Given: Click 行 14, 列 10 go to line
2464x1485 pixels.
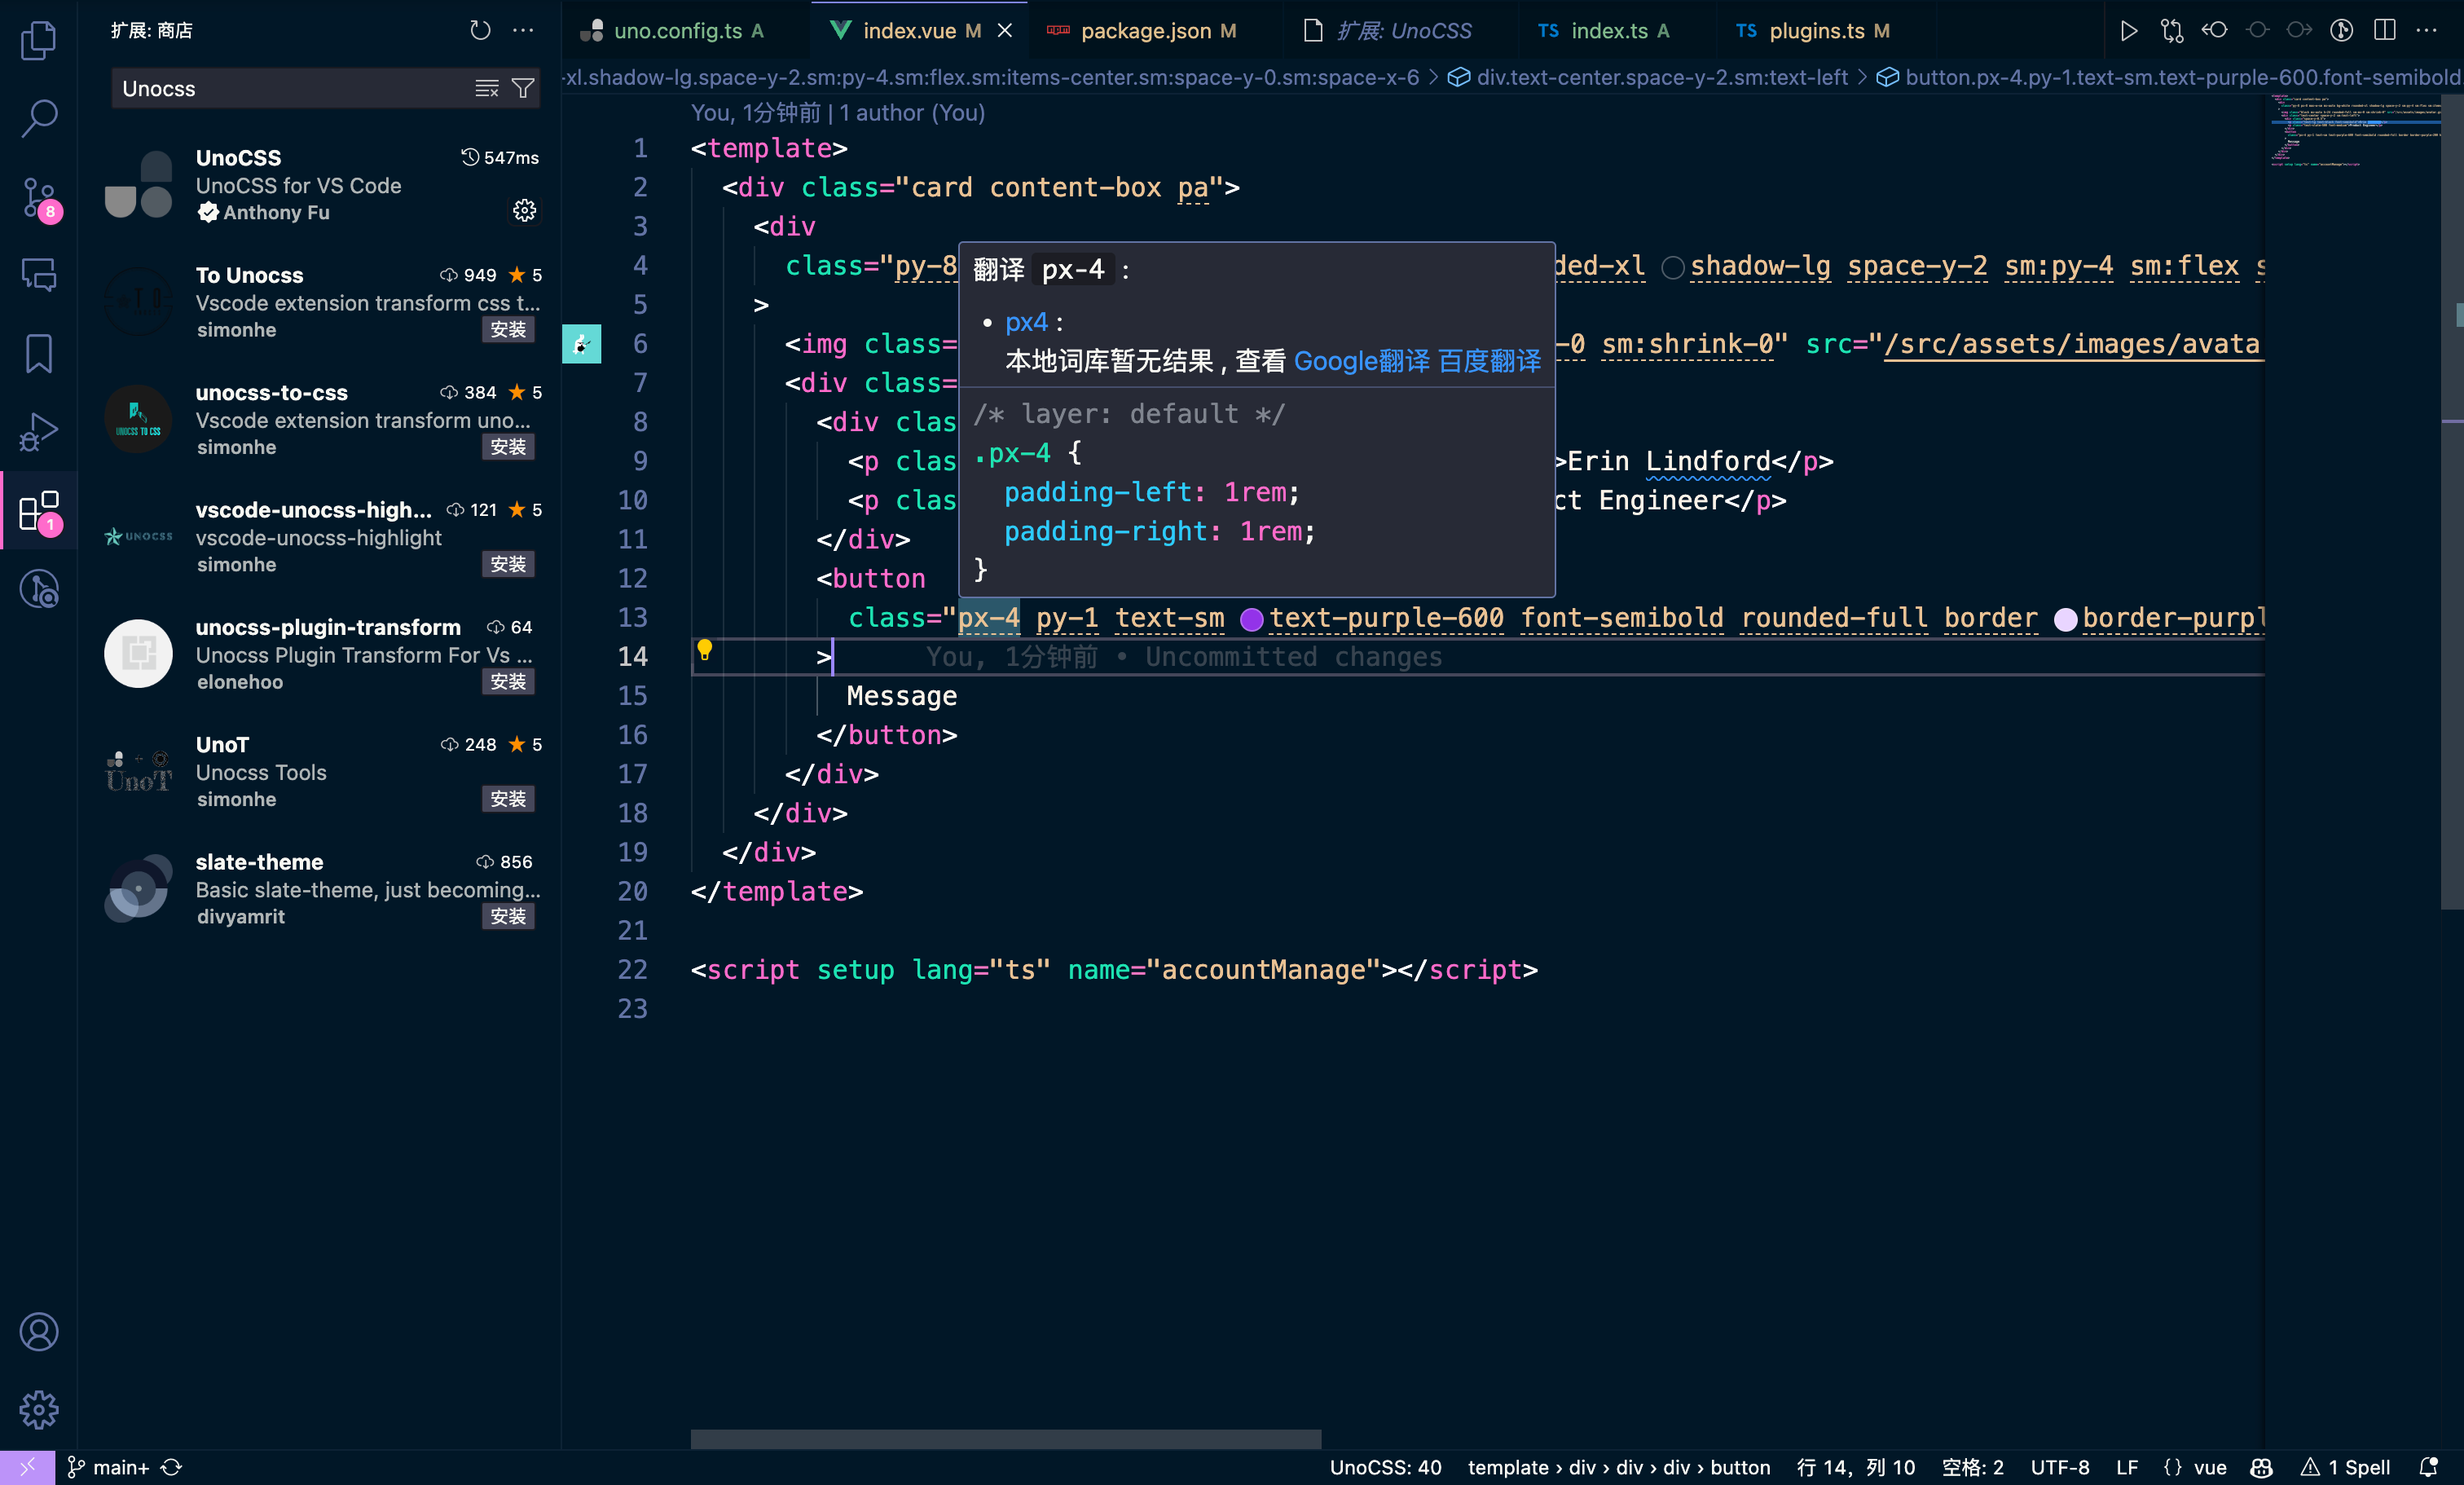Looking at the screenshot, I should [x=1855, y=1467].
